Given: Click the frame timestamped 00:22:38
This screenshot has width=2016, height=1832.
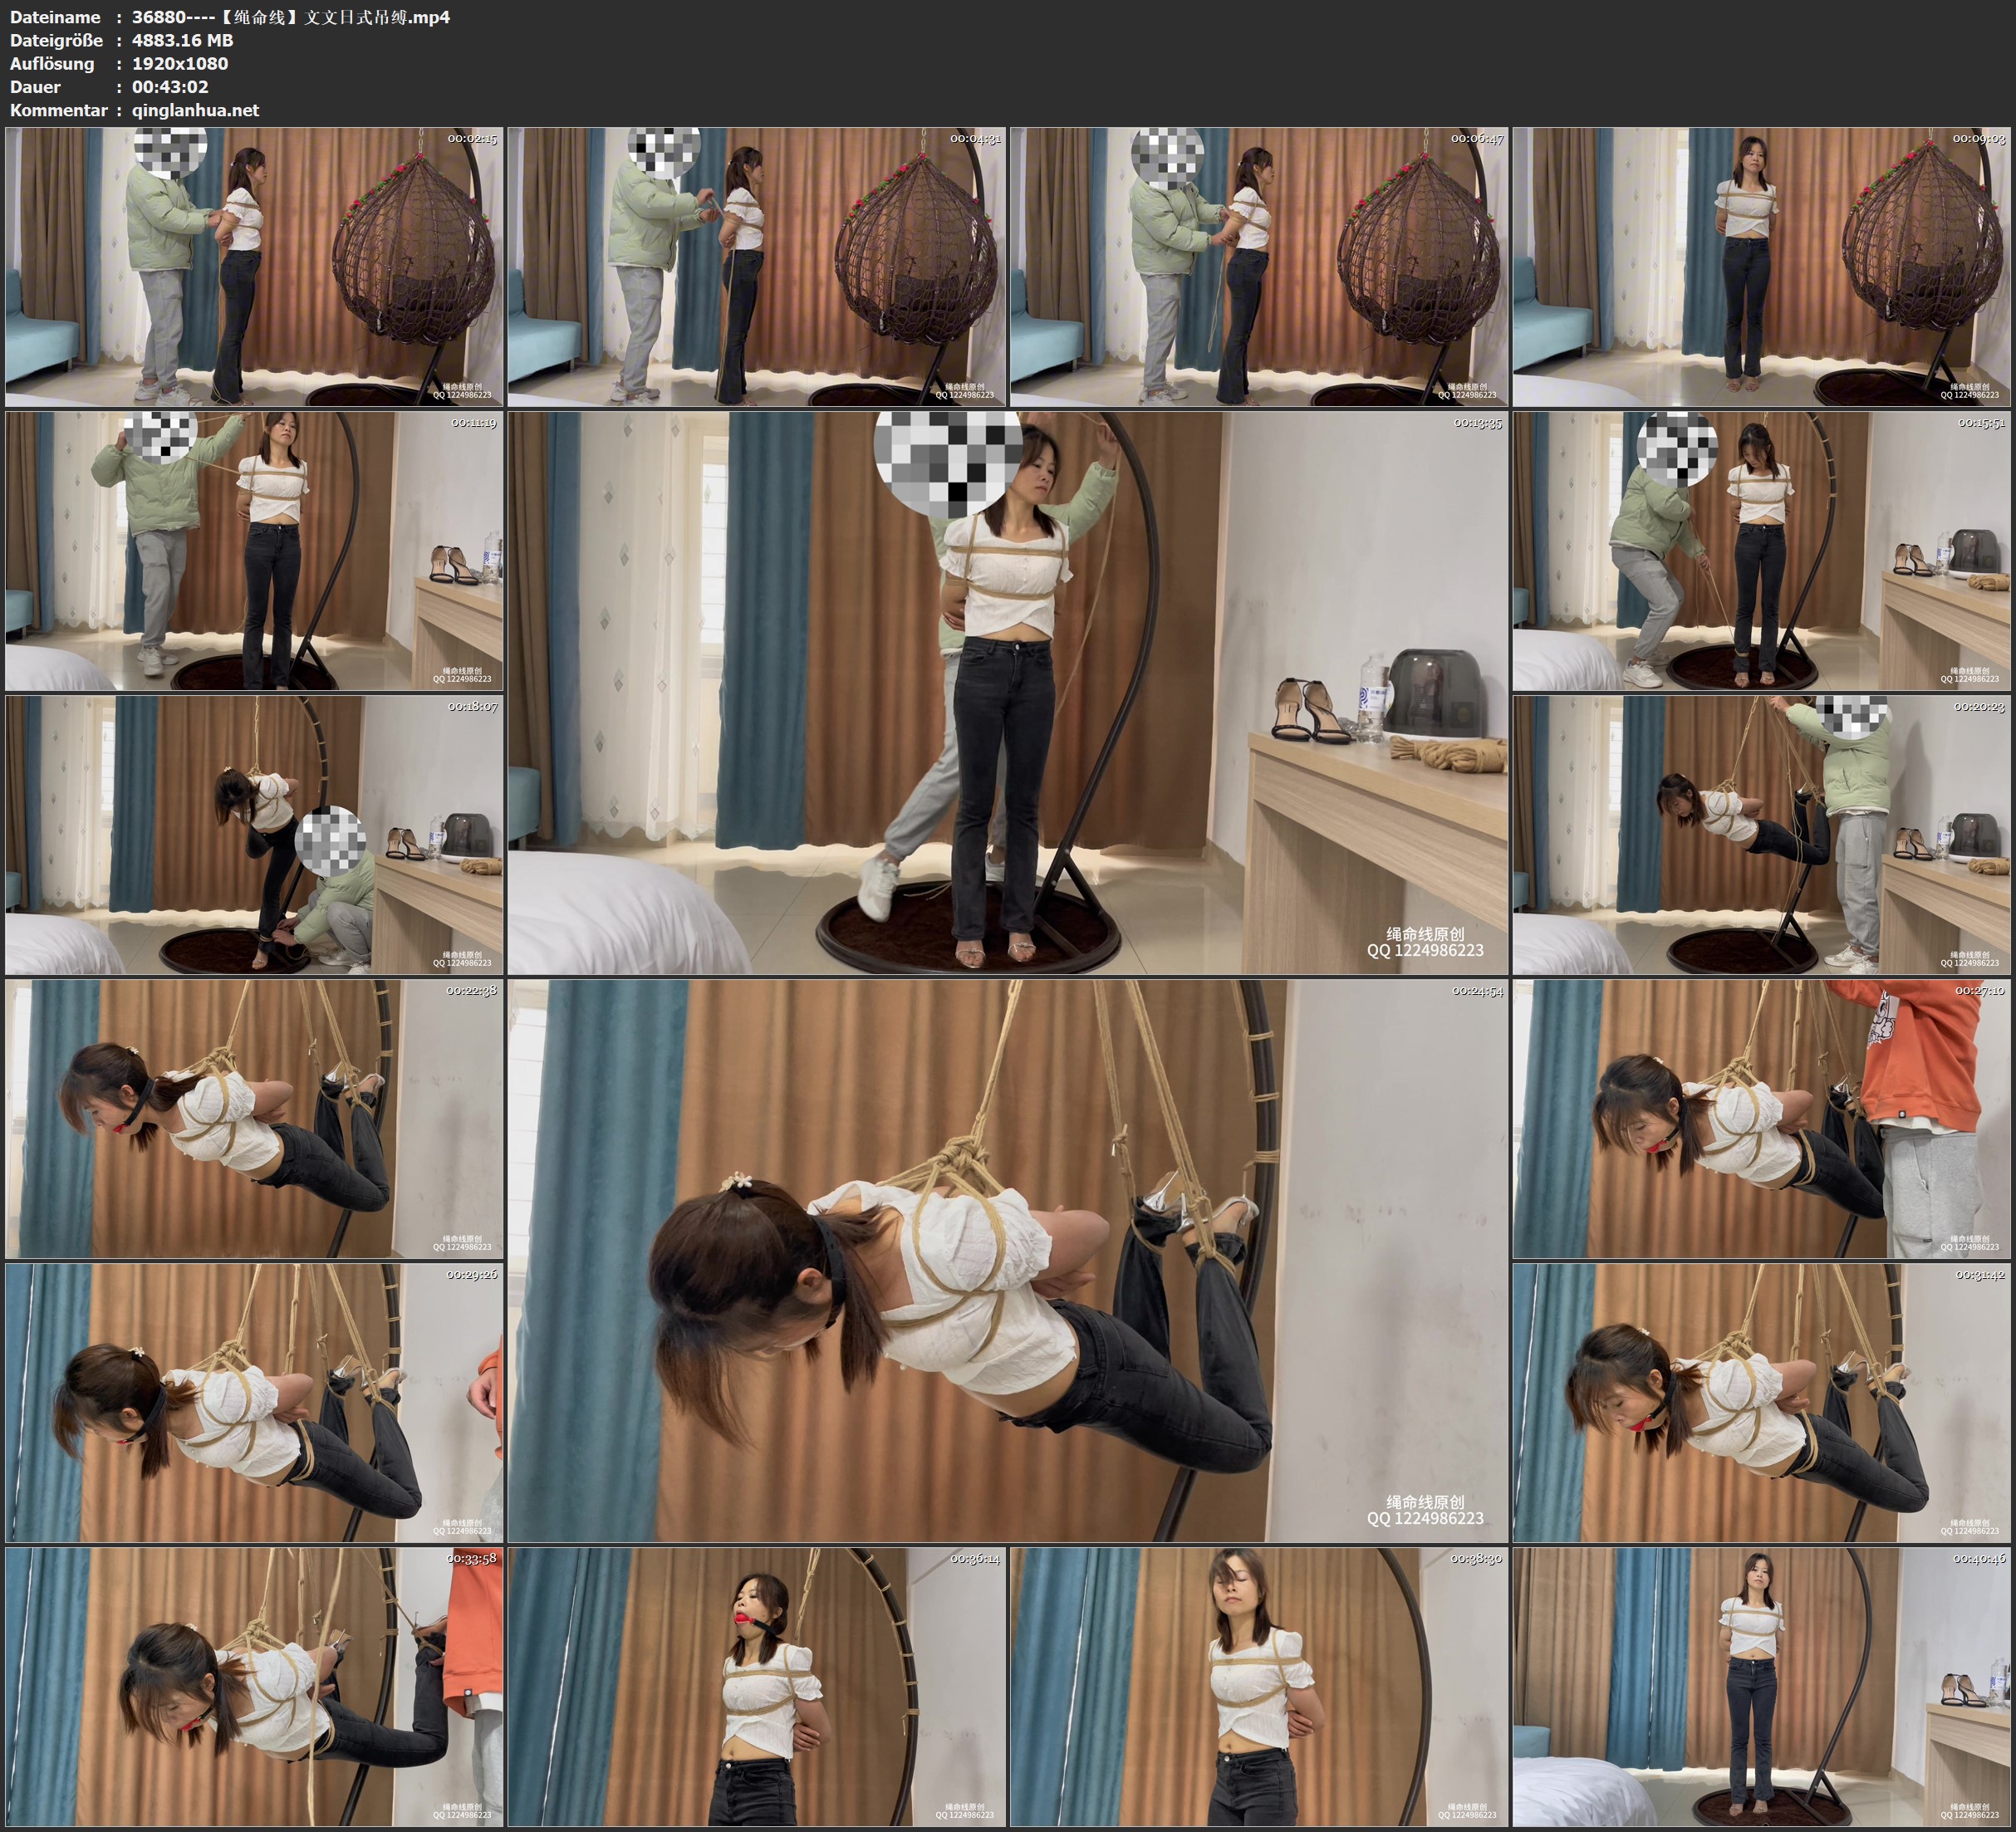Looking at the screenshot, I should click(x=254, y=1119).
